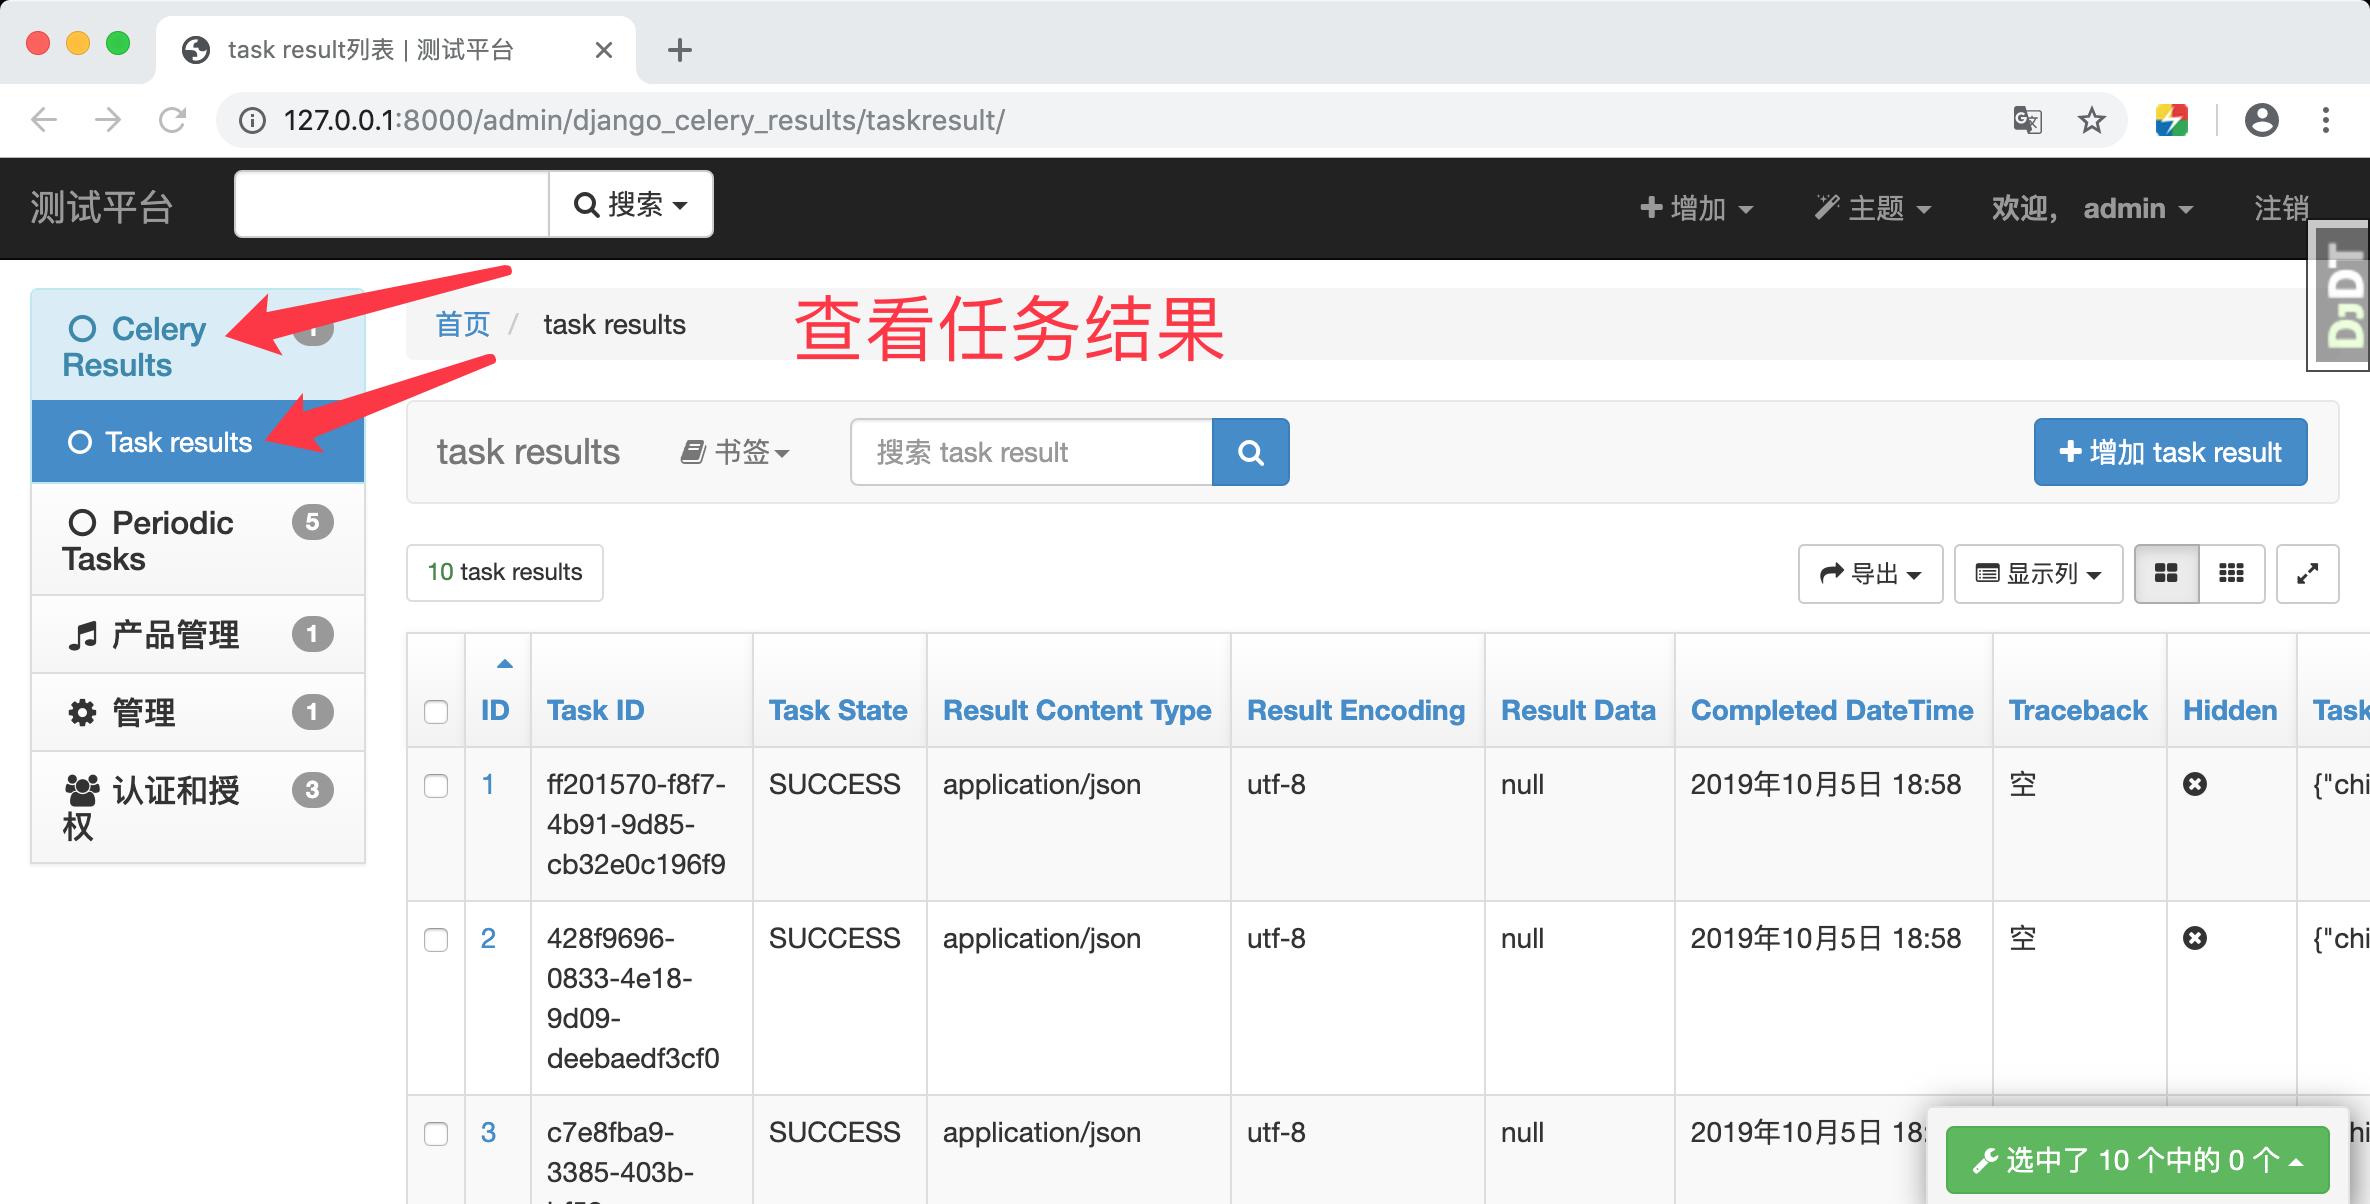Reload the current page

(x=173, y=121)
